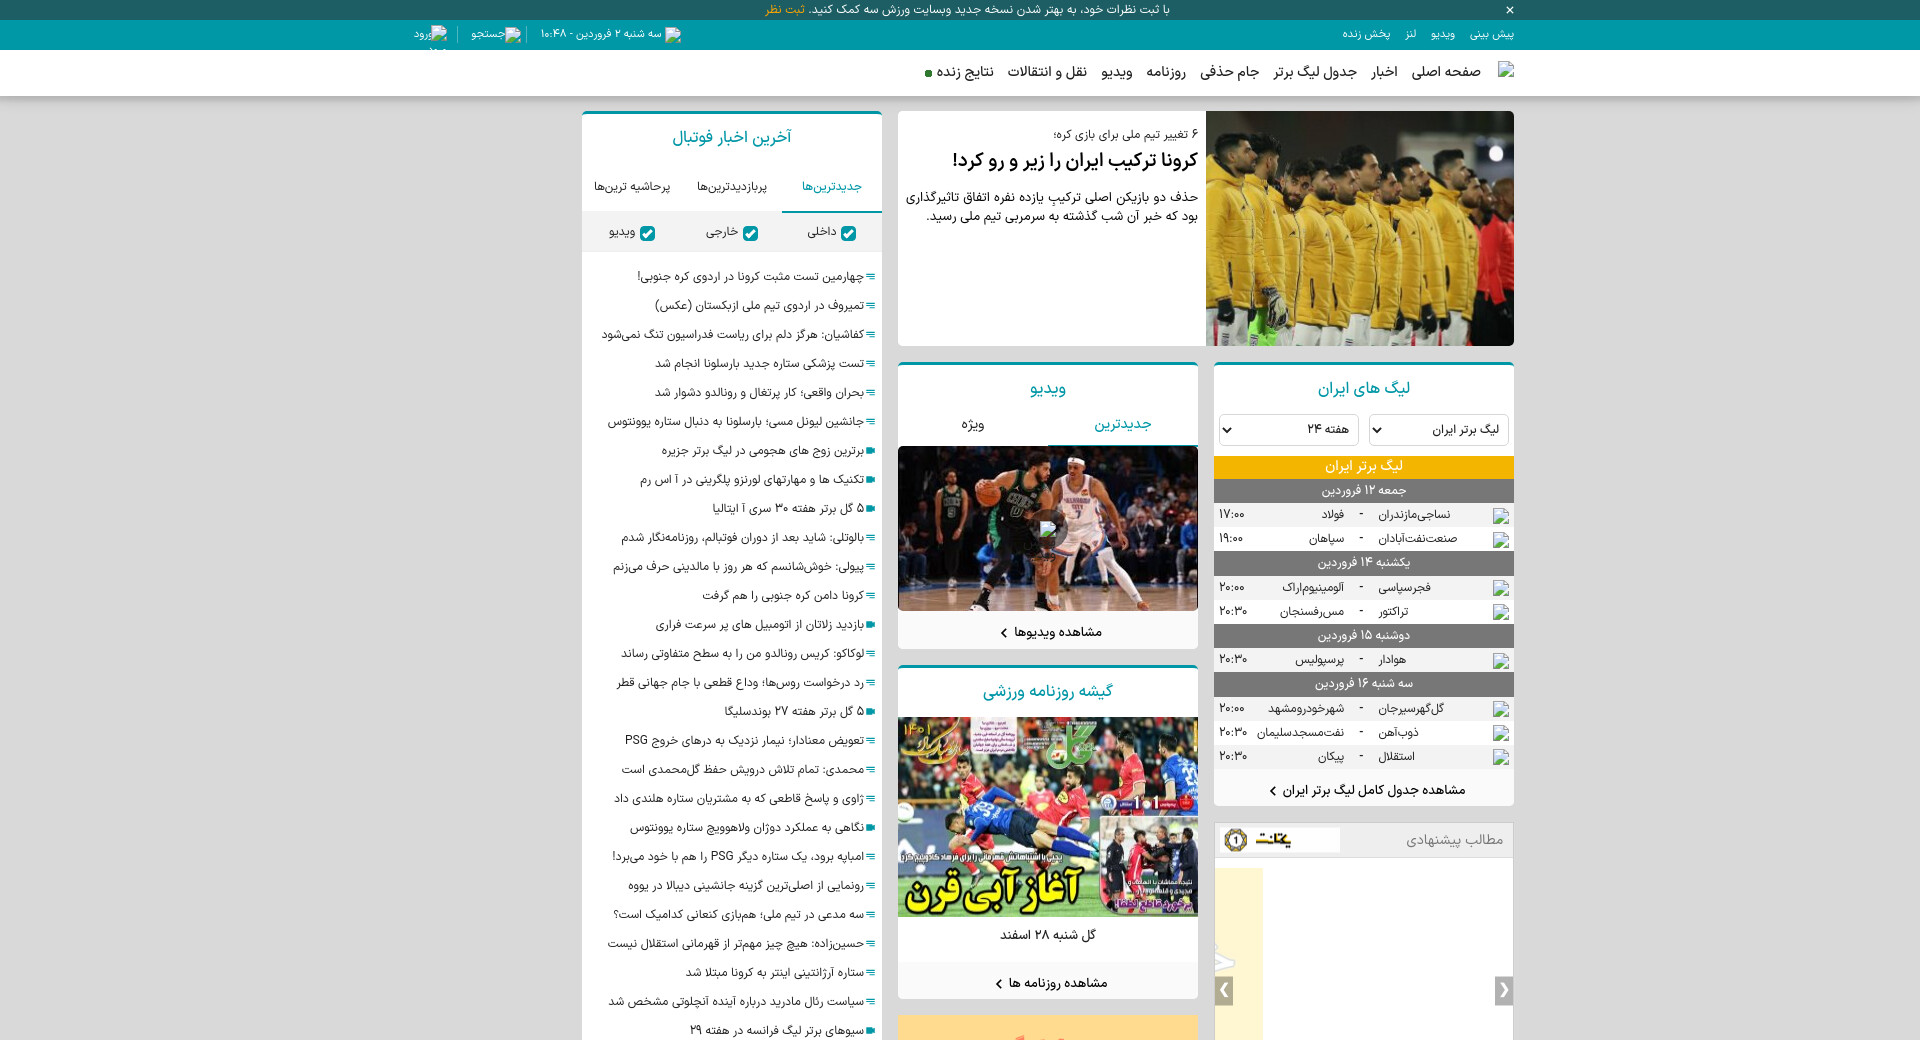Toggle the داخلی news filter checkbox
Image resolution: width=1920 pixels, height=1040 pixels.
(848, 233)
